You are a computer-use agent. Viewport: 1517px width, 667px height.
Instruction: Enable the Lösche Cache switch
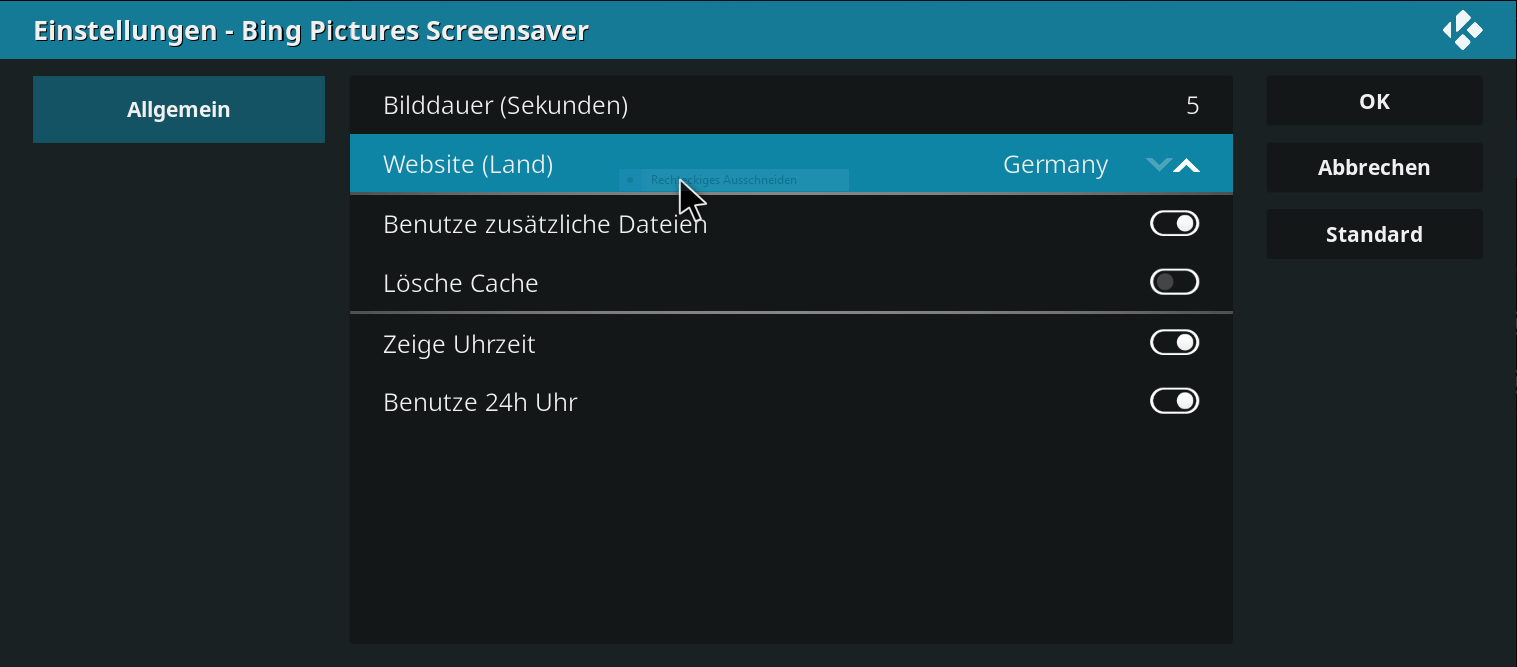(1174, 283)
